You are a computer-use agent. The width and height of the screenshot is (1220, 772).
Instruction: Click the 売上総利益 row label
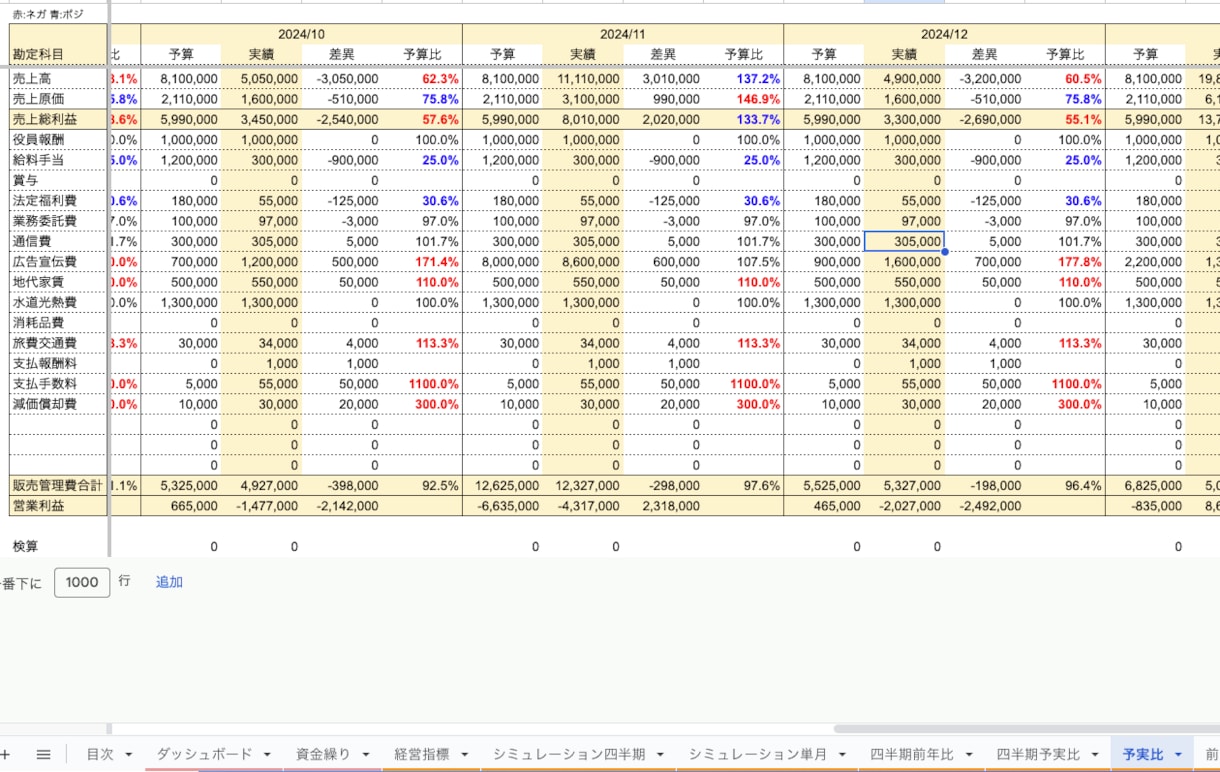click(57, 119)
